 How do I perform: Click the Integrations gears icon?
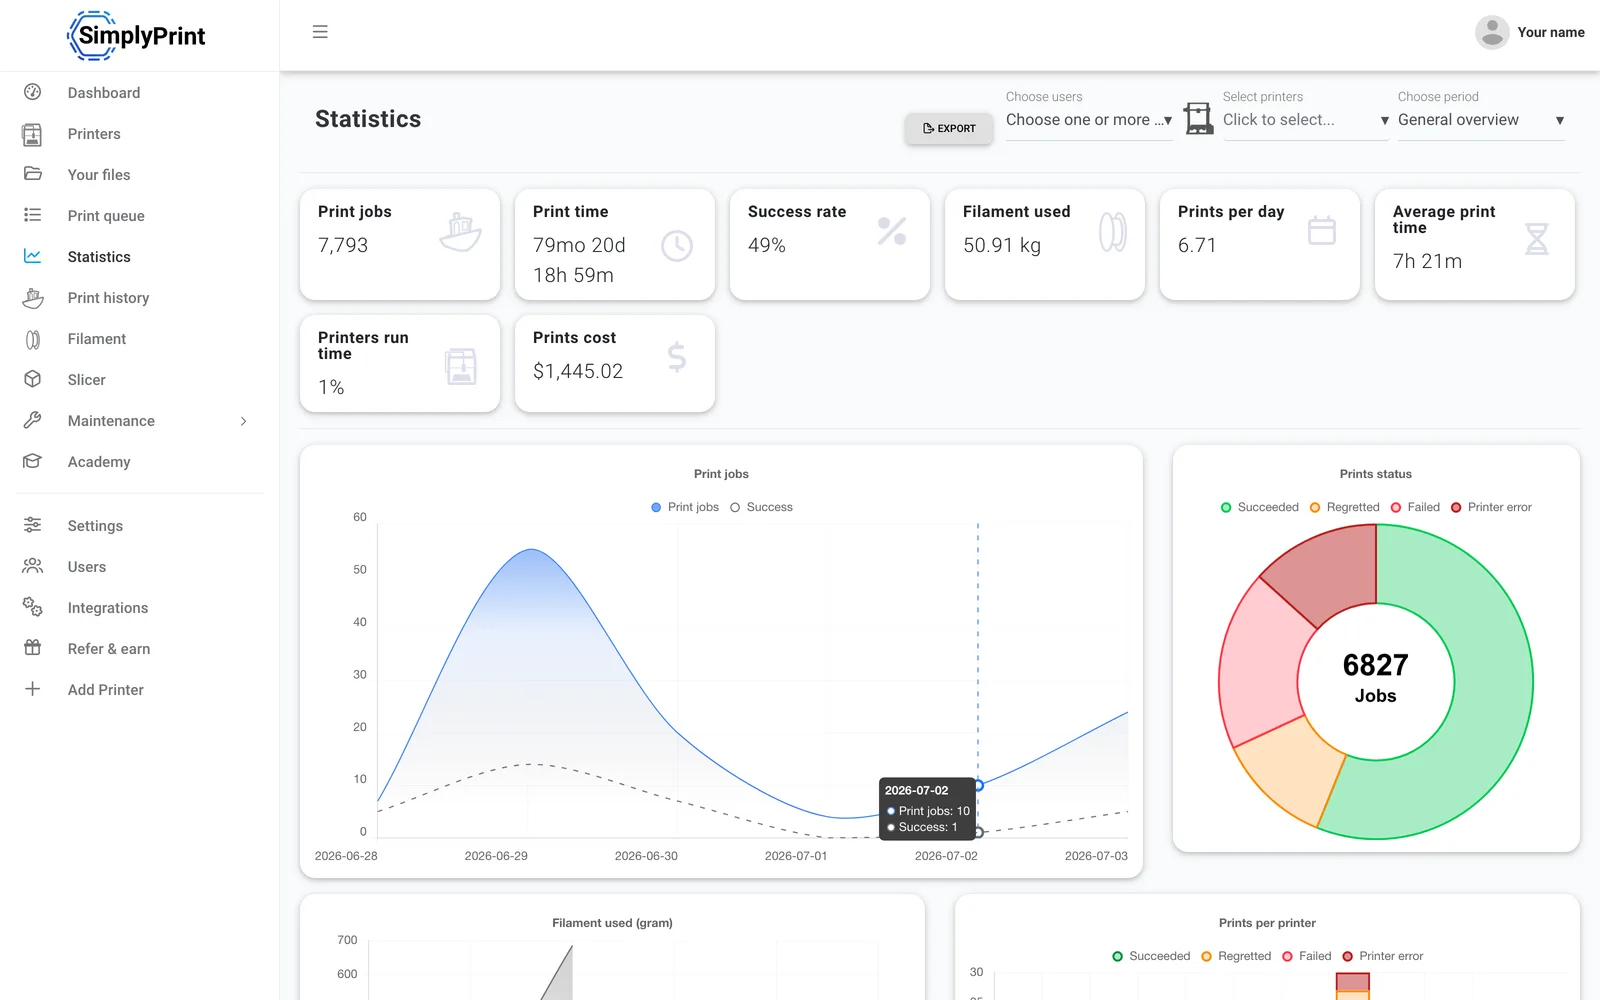(33, 607)
